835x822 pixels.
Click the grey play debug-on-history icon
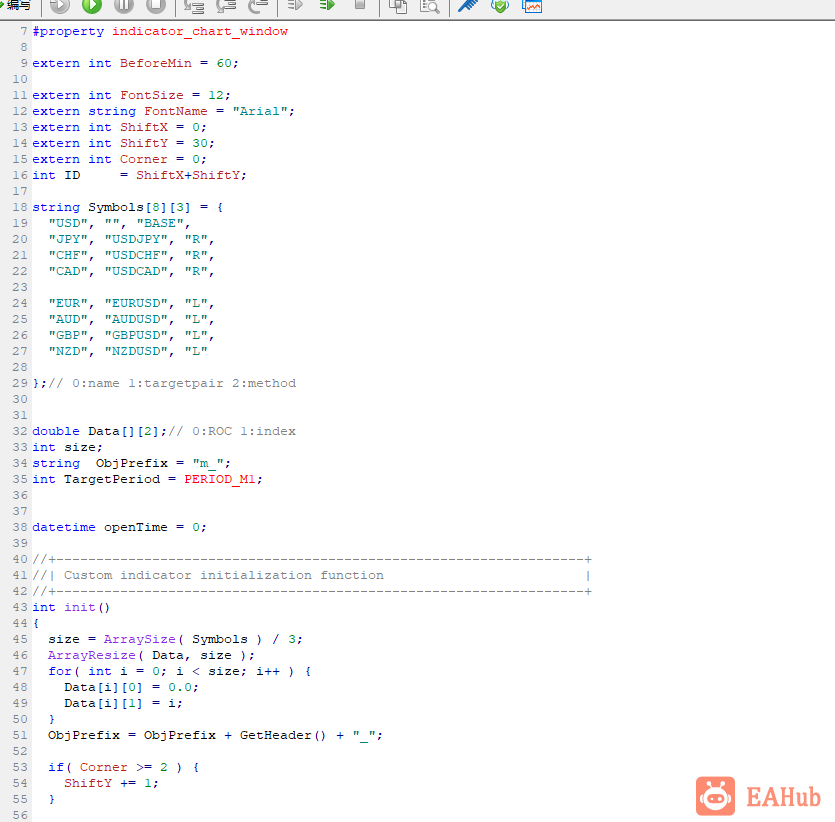(60, 5)
